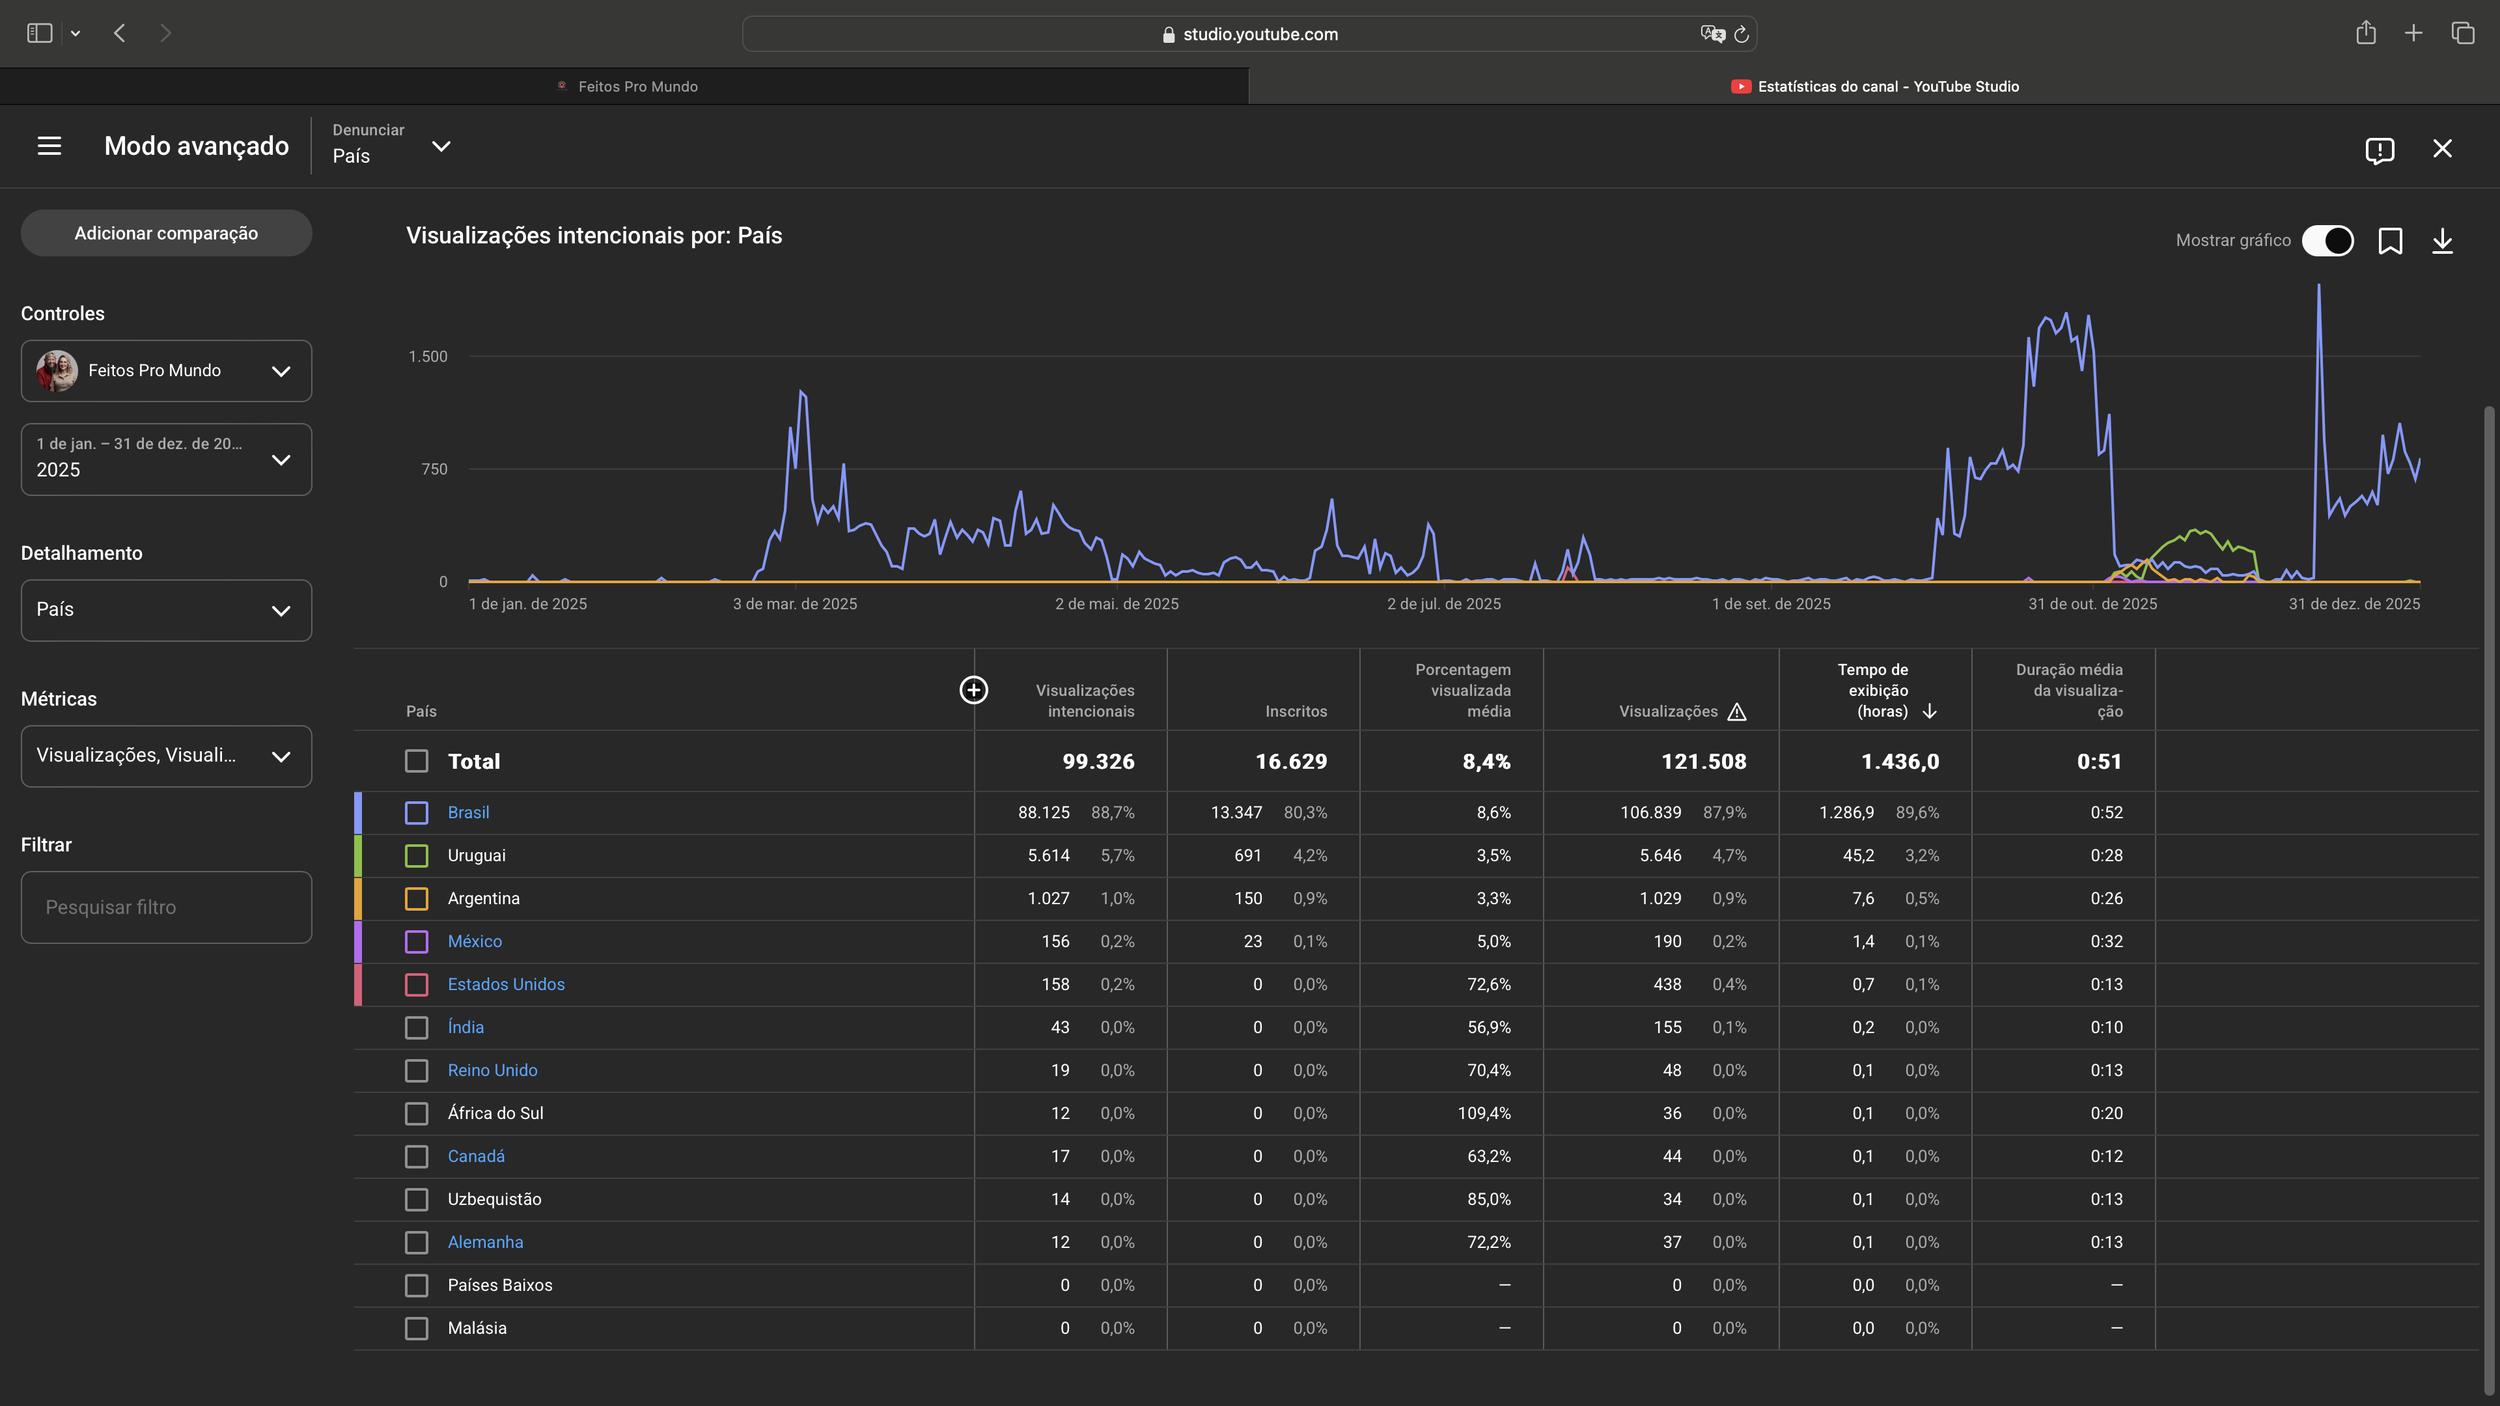Image resolution: width=2500 pixels, height=1406 pixels.
Task: Select the Uruguai row checkbox
Action: point(416,856)
